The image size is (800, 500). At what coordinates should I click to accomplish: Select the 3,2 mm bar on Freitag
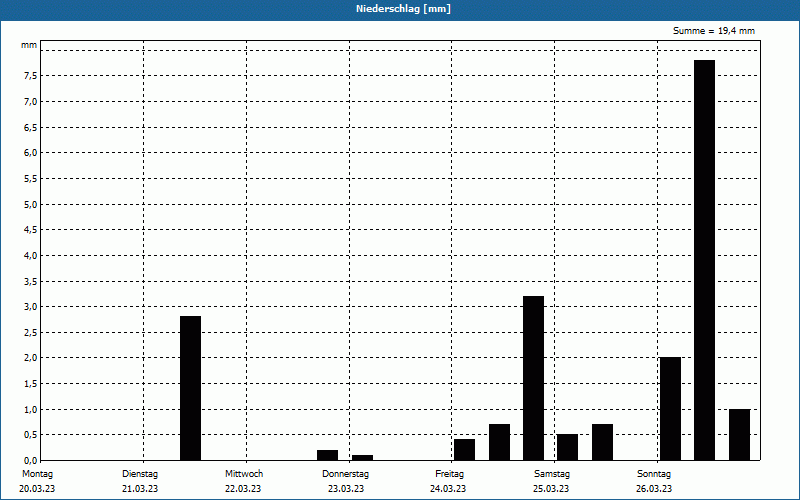pyautogui.click(x=534, y=378)
